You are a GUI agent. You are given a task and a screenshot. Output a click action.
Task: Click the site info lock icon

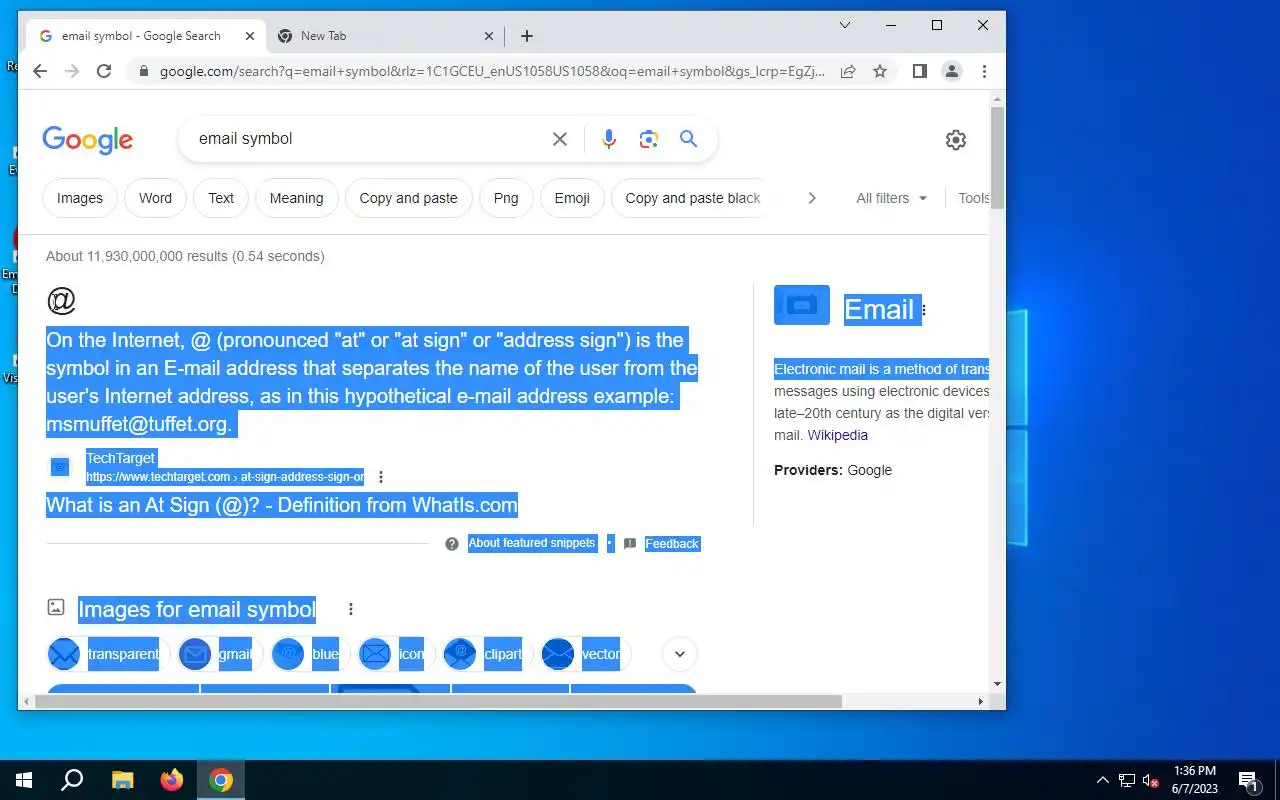click(143, 71)
